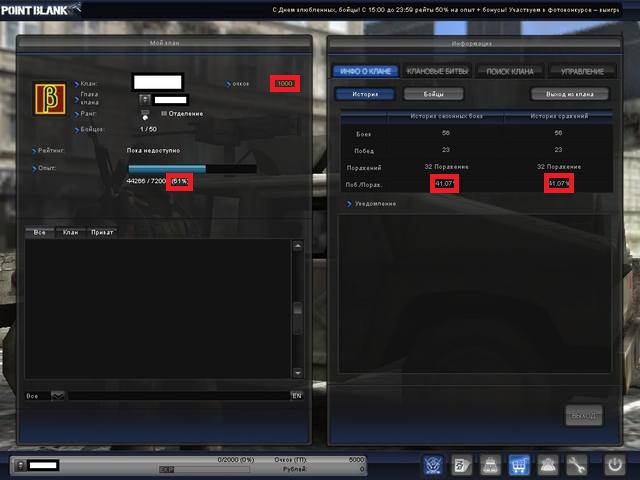
Task: Switch to the Клан chat tab
Action: (70, 232)
